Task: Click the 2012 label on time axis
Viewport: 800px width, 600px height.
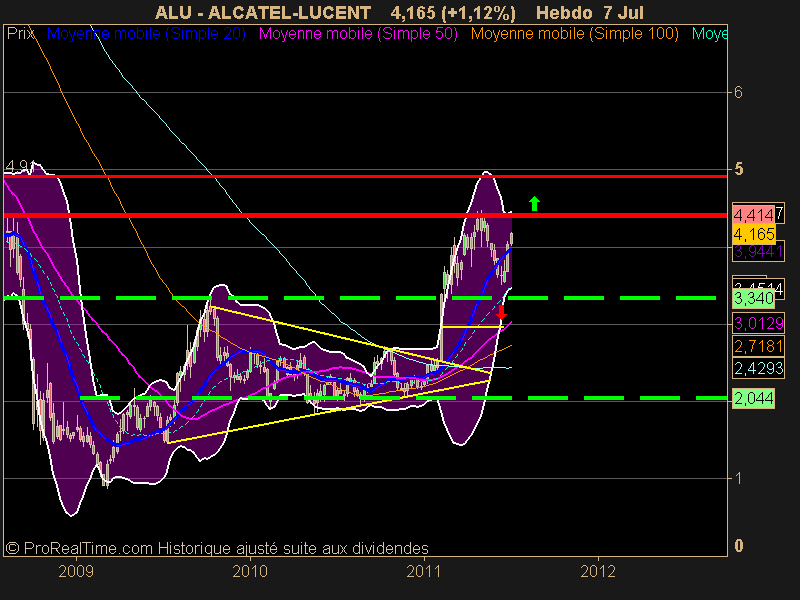Action: pyautogui.click(x=598, y=571)
